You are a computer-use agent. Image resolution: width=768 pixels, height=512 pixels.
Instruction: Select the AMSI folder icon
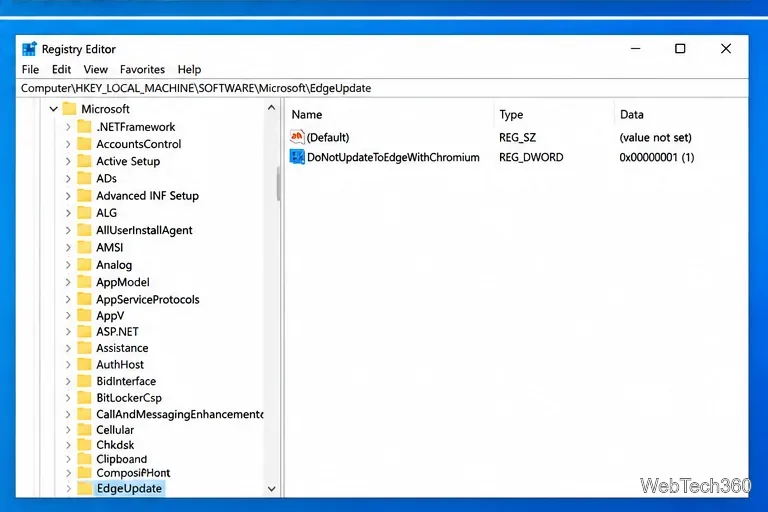pos(84,247)
